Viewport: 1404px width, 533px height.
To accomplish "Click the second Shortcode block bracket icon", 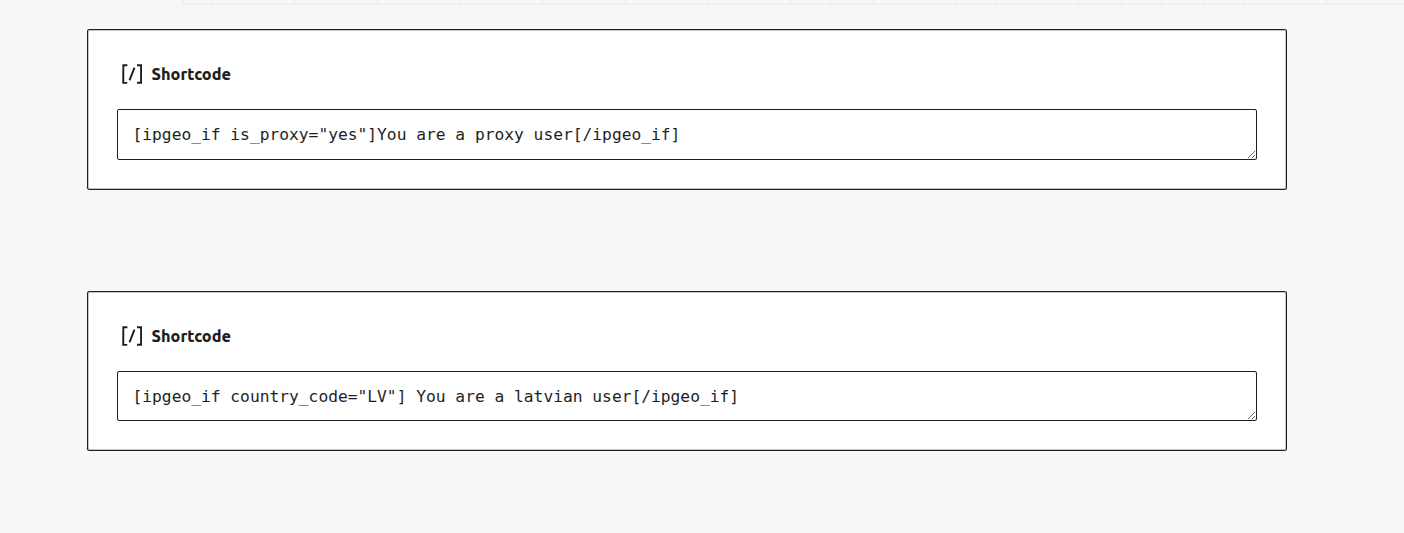I will pyautogui.click(x=132, y=336).
